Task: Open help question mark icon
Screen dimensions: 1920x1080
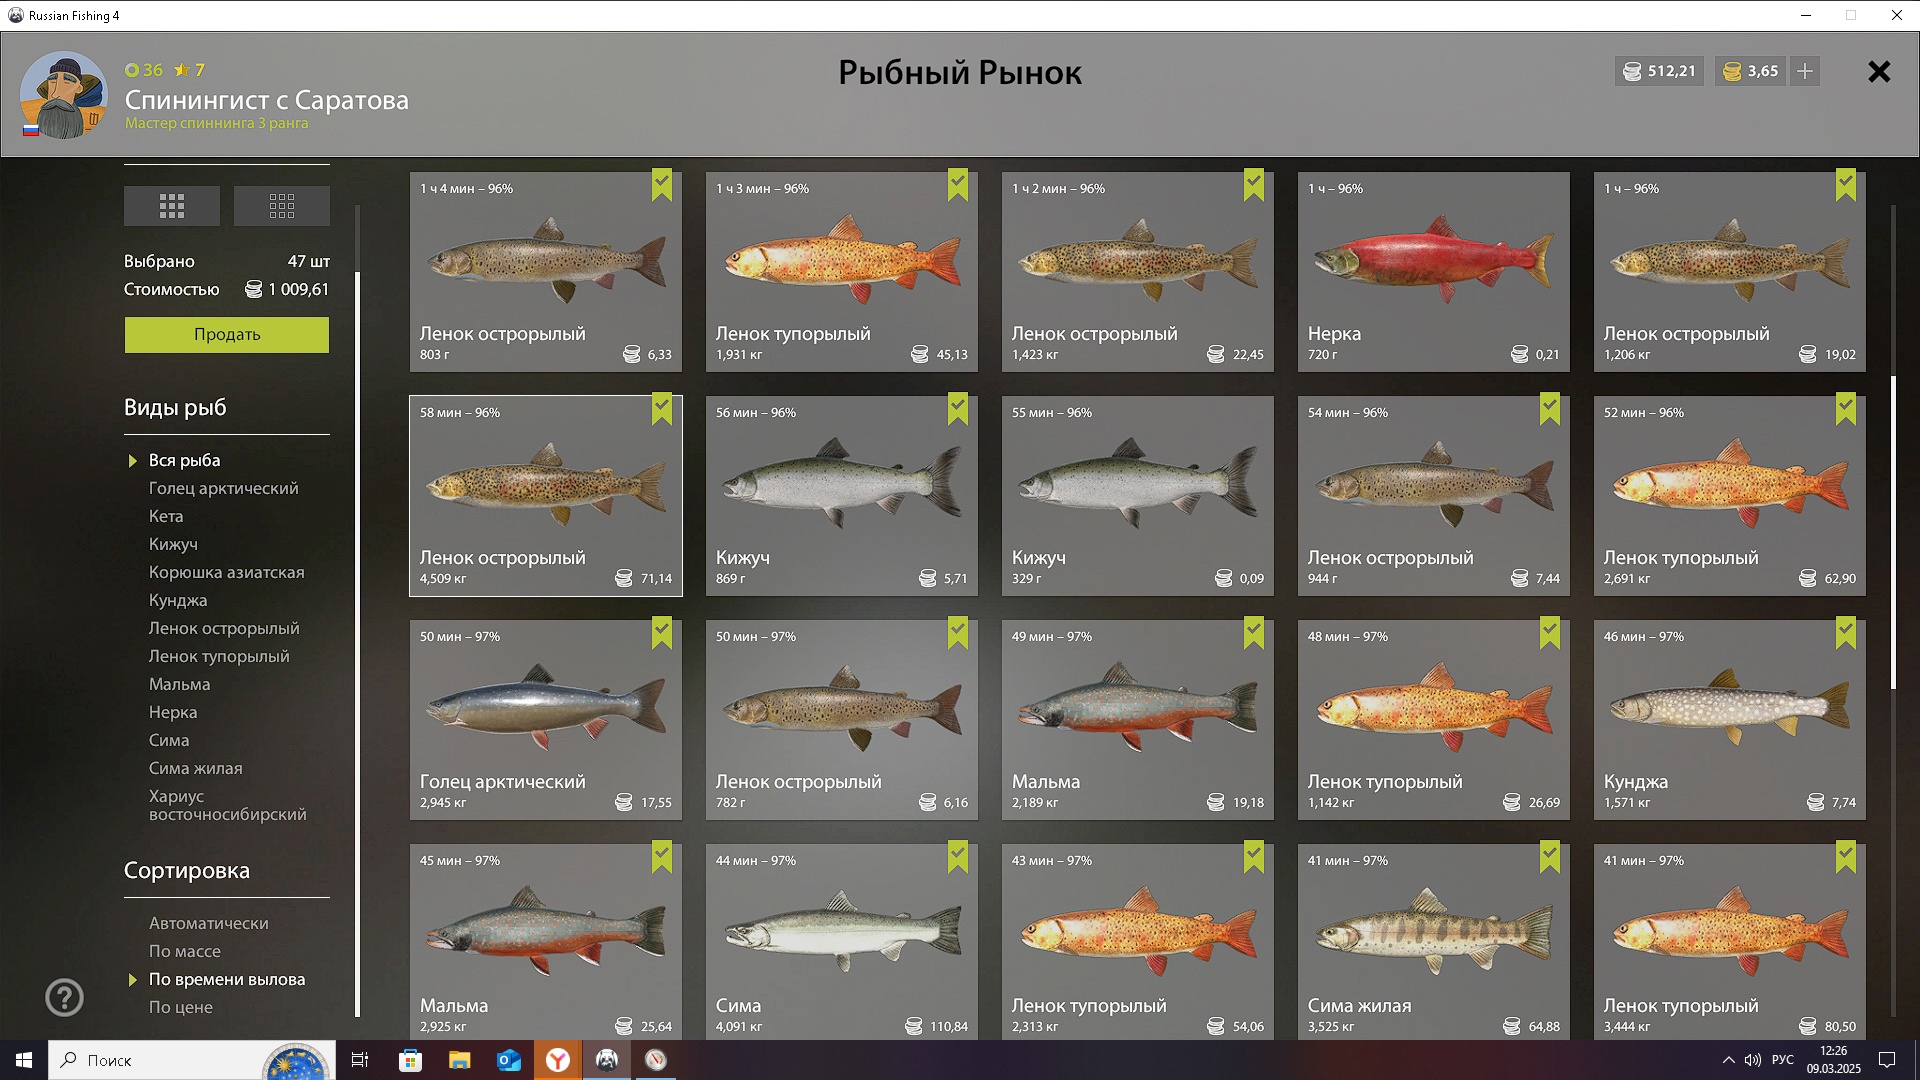Action: pos(64,997)
